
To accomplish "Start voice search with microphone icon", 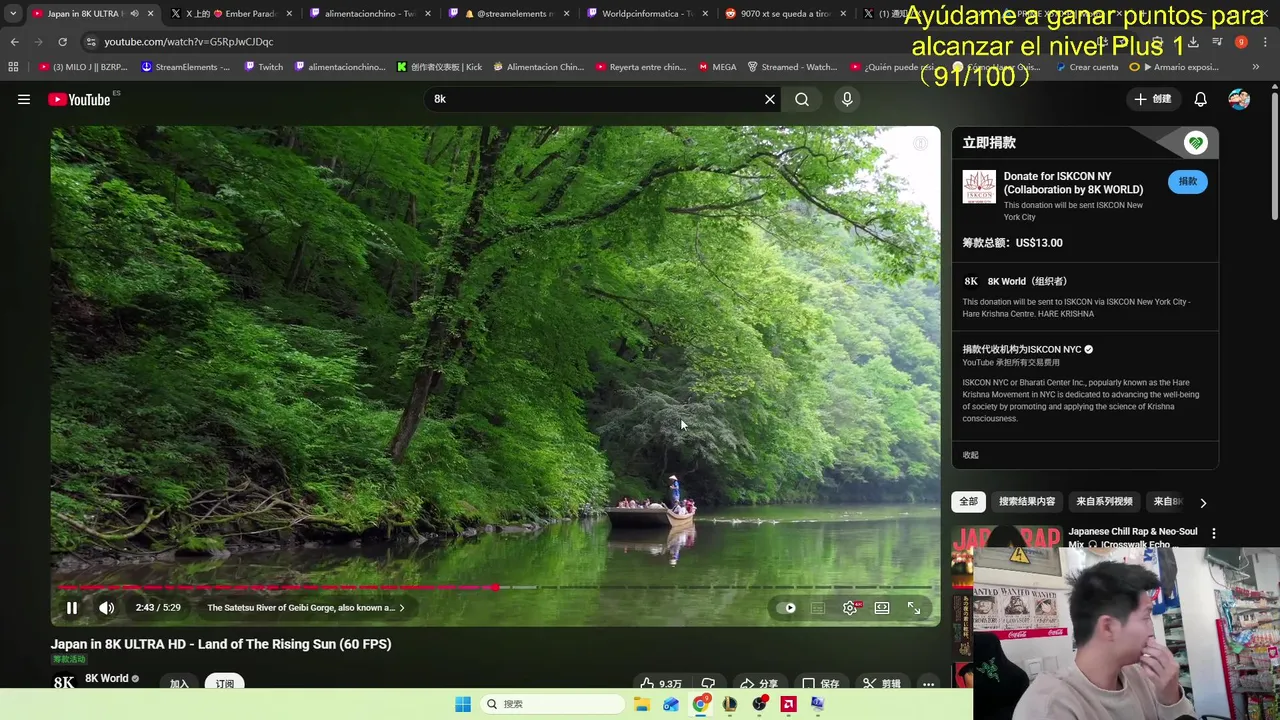I will pyautogui.click(x=847, y=99).
